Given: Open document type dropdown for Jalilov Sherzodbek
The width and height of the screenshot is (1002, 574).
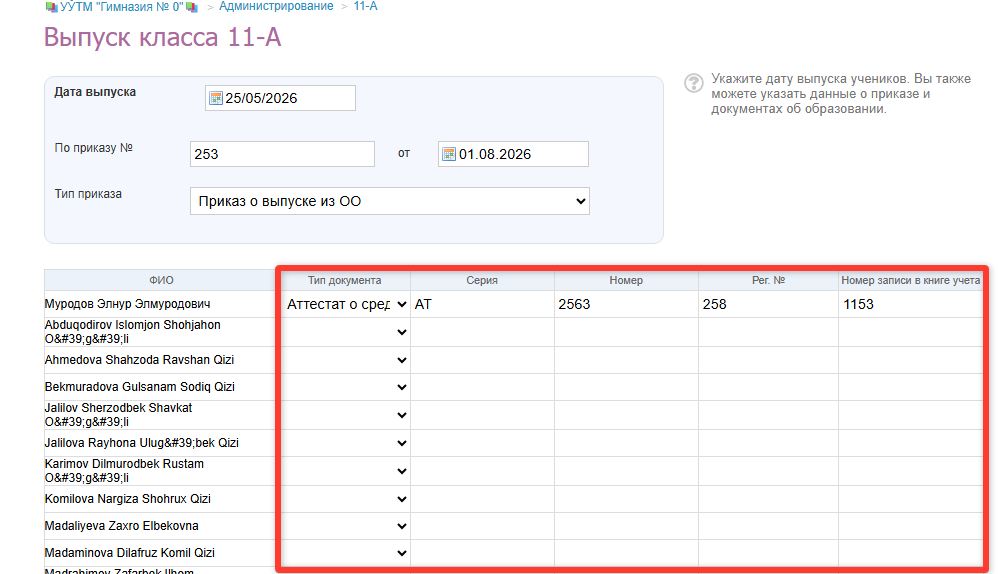Looking at the screenshot, I should point(346,415).
